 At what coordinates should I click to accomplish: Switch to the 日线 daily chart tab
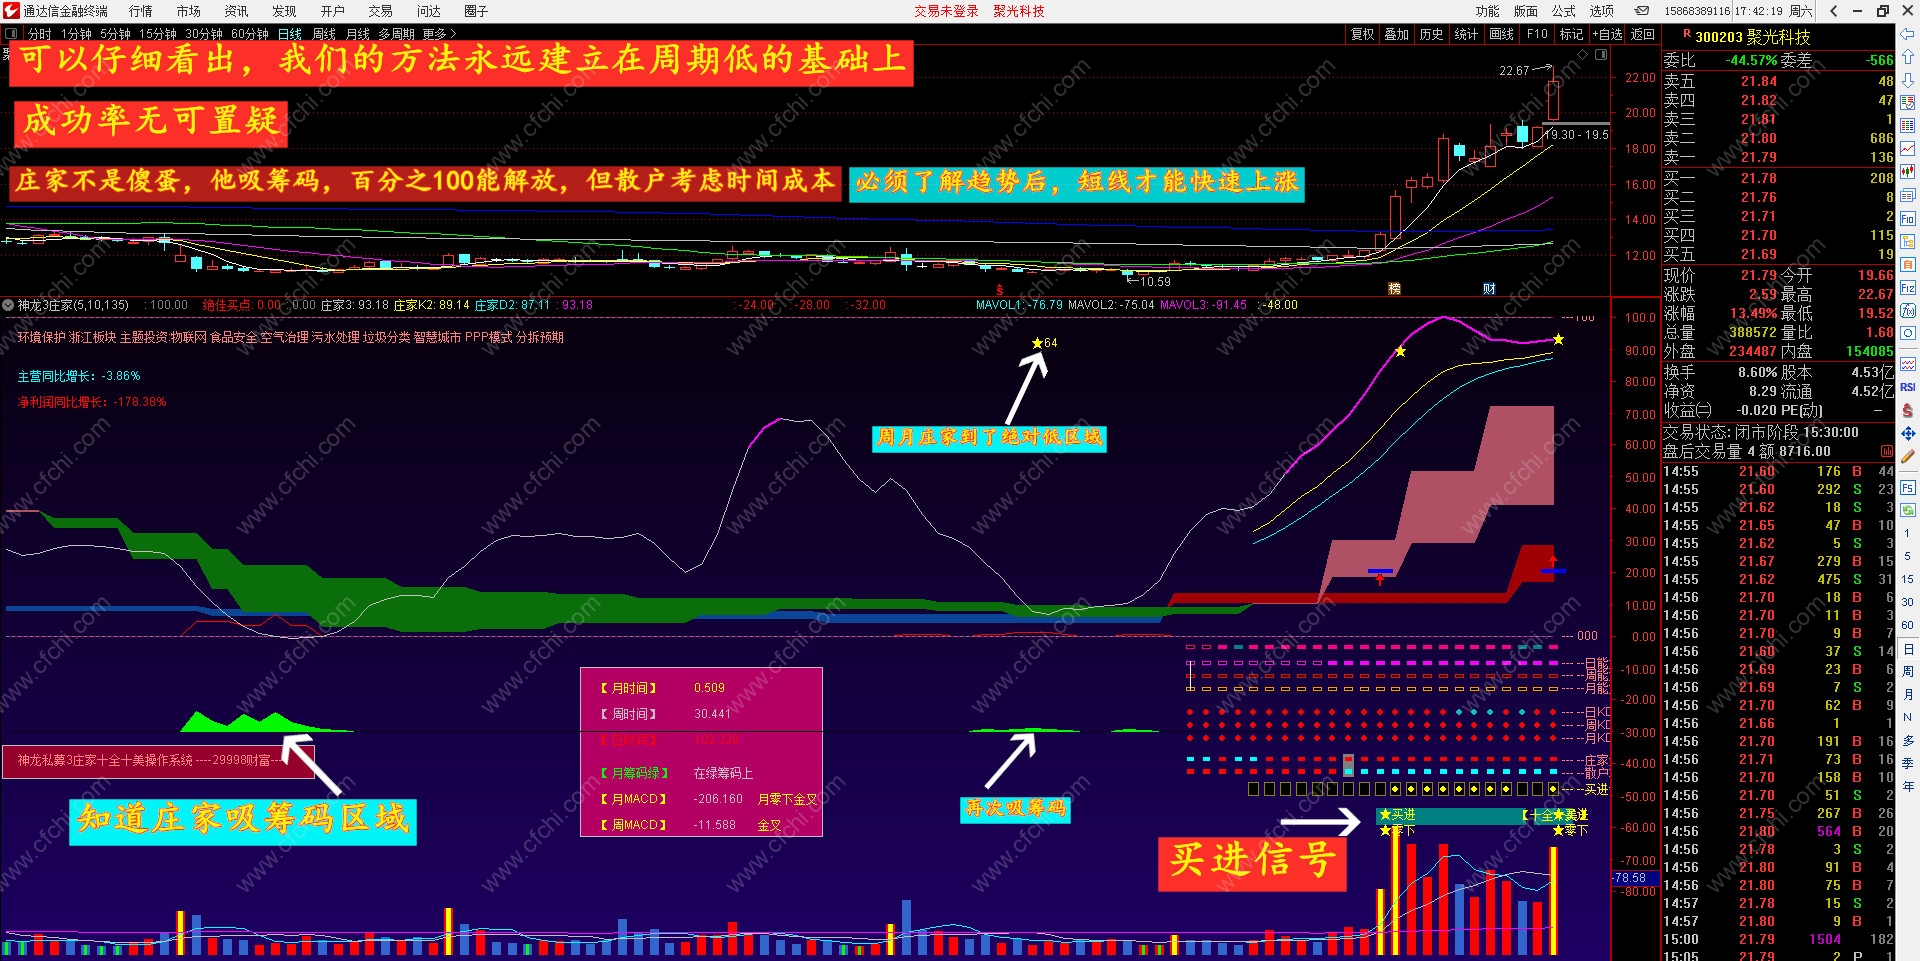[289, 34]
